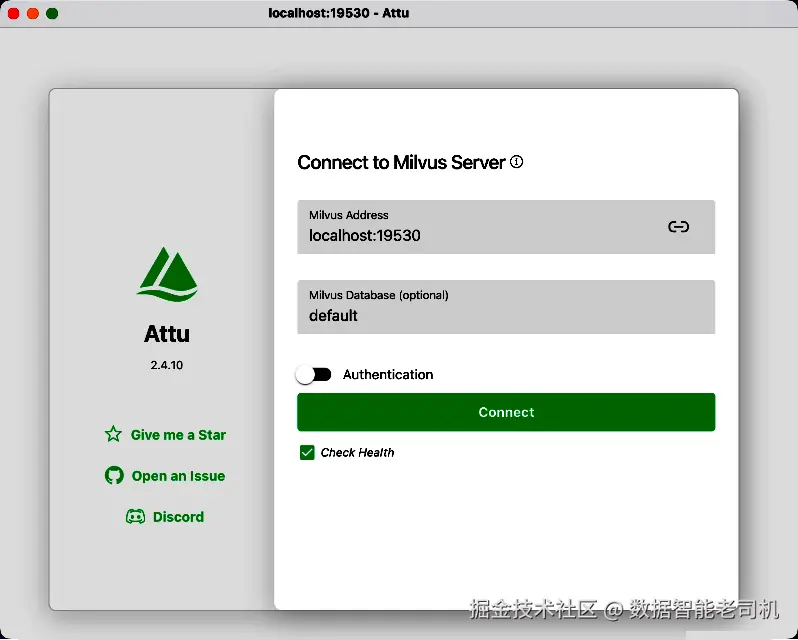Maximize the window with the green button
This screenshot has width=798, height=640.
(x=52, y=13)
